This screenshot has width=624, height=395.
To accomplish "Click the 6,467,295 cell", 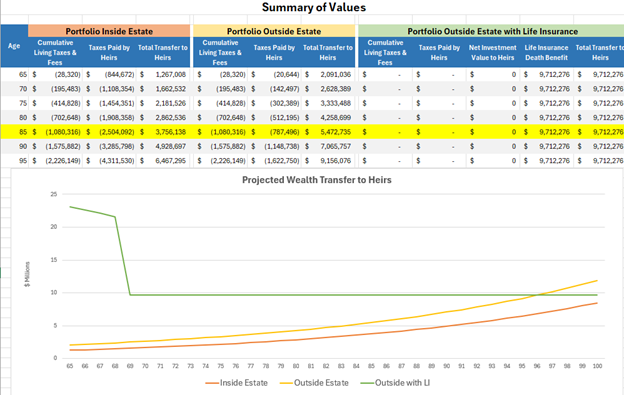I will [163, 161].
